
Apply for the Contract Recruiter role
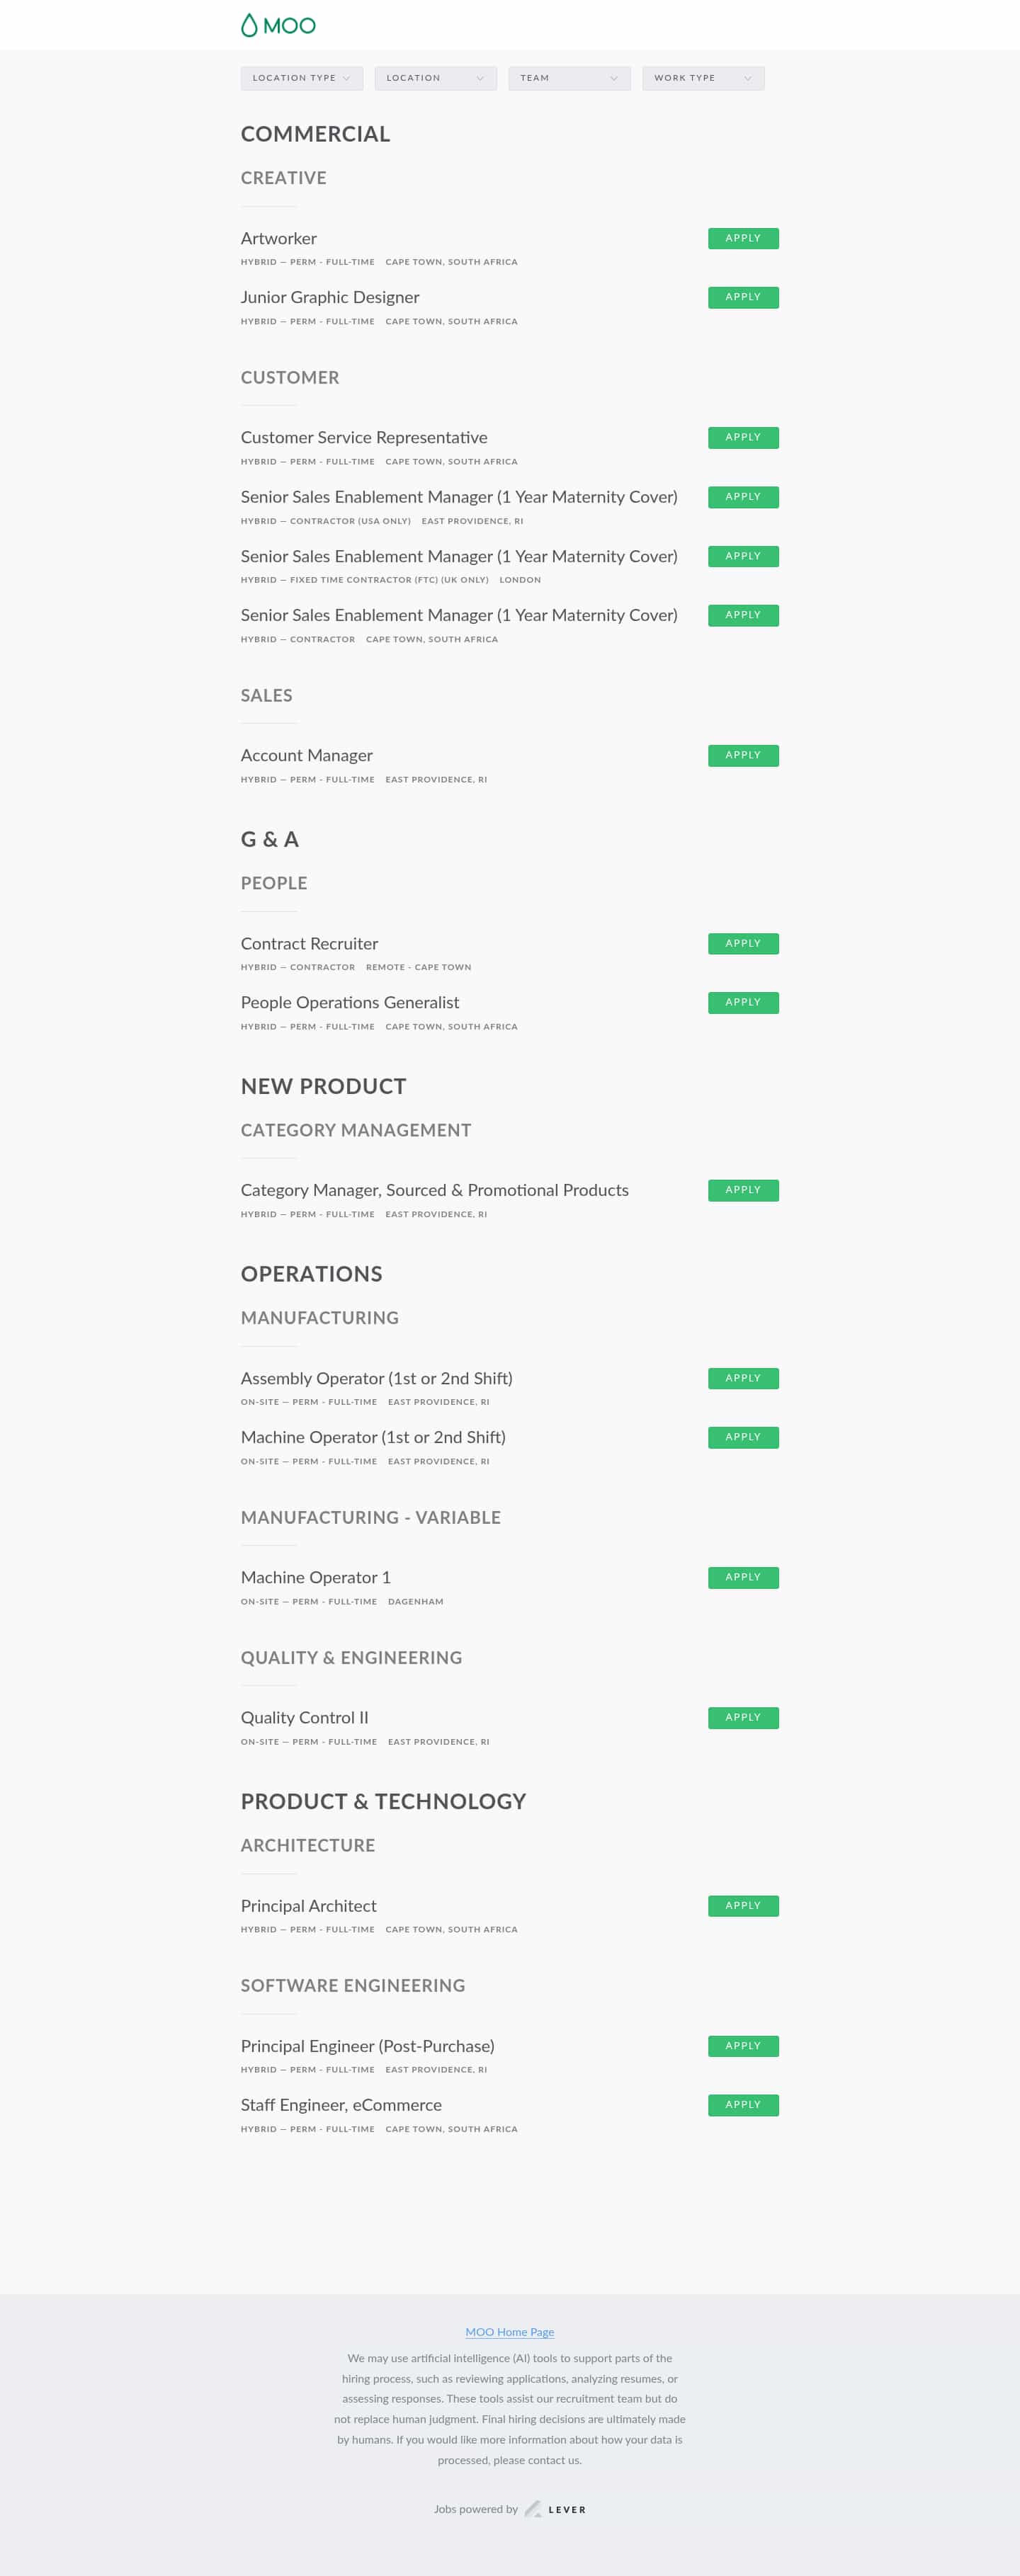[x=743, y=943]
